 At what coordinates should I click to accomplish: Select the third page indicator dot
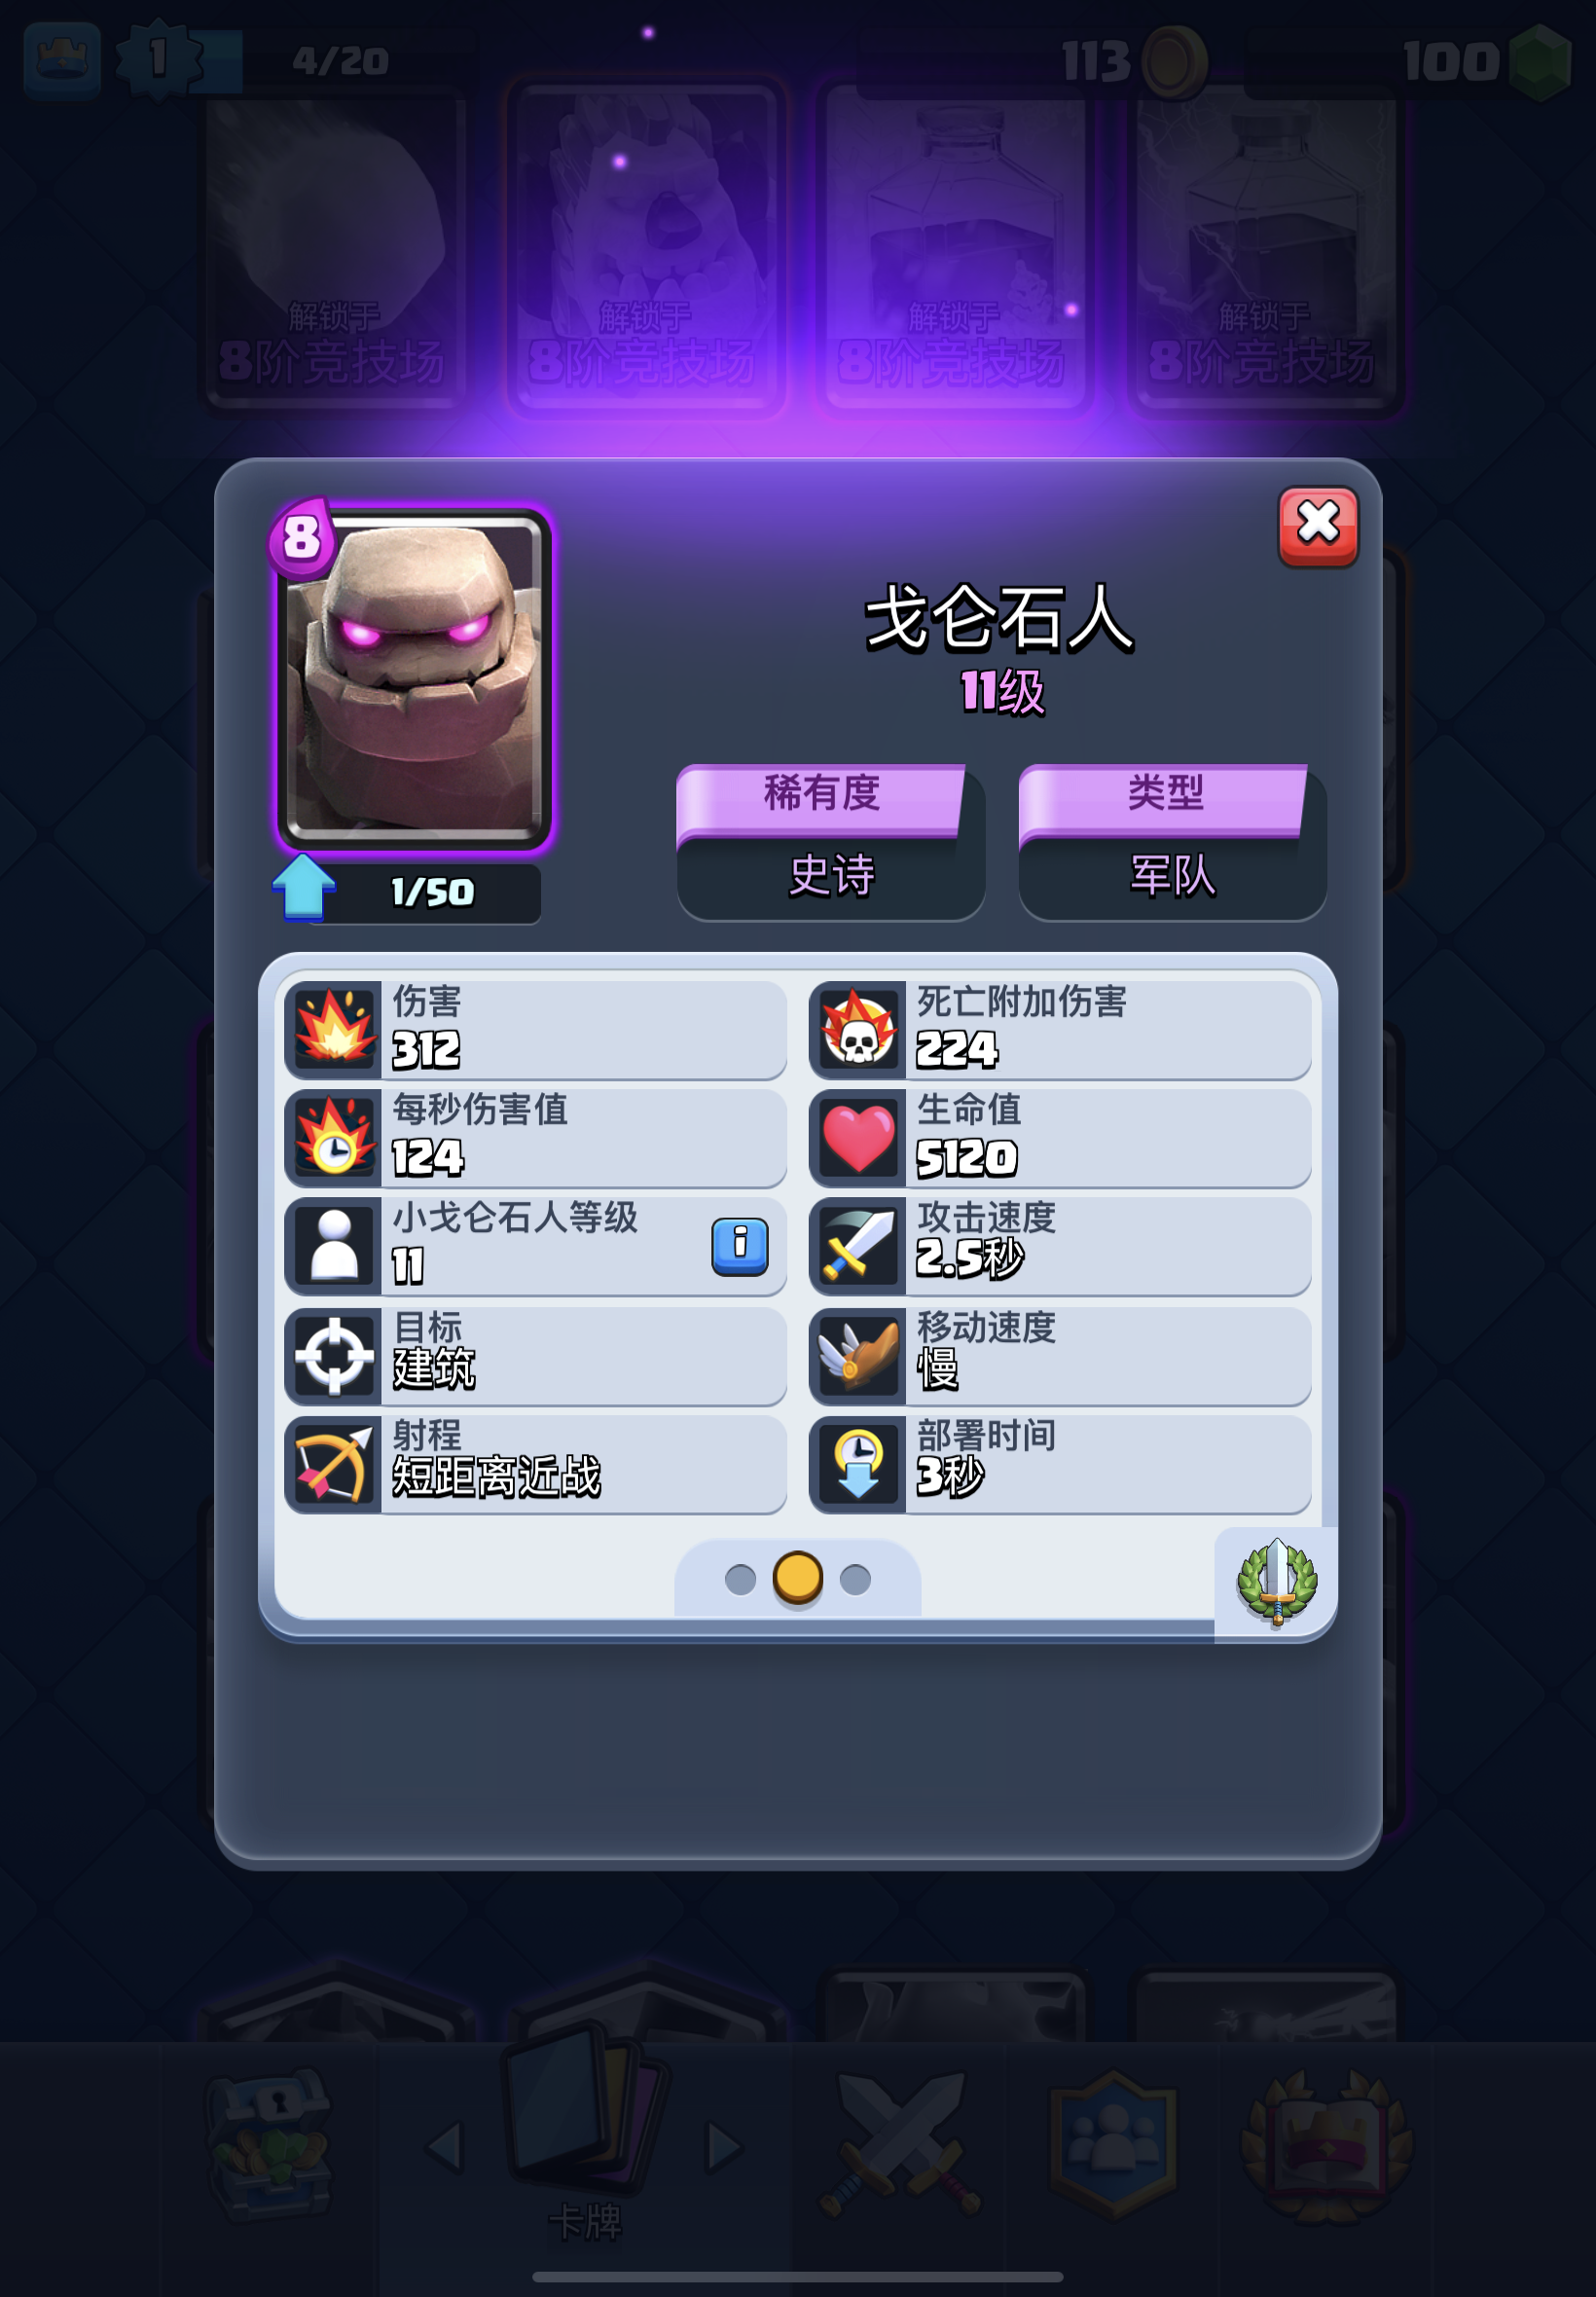tap(855, 1579)
